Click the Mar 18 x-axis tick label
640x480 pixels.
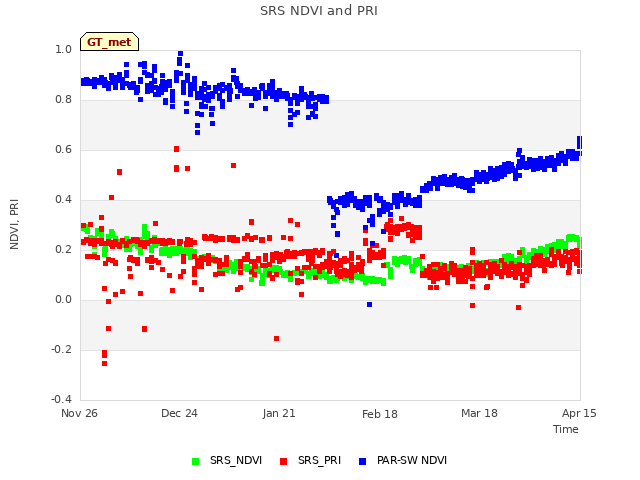point(479,413)
